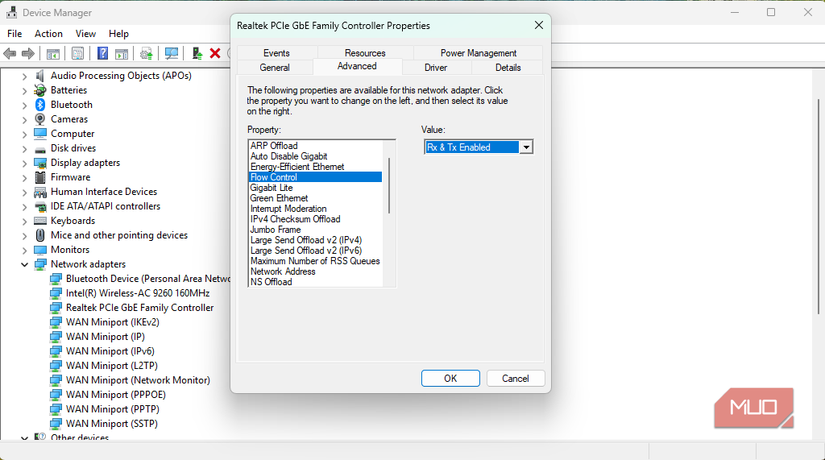Screen dimensions: 825x460
Task: Switch to the General tab
Action: [275, 67]
